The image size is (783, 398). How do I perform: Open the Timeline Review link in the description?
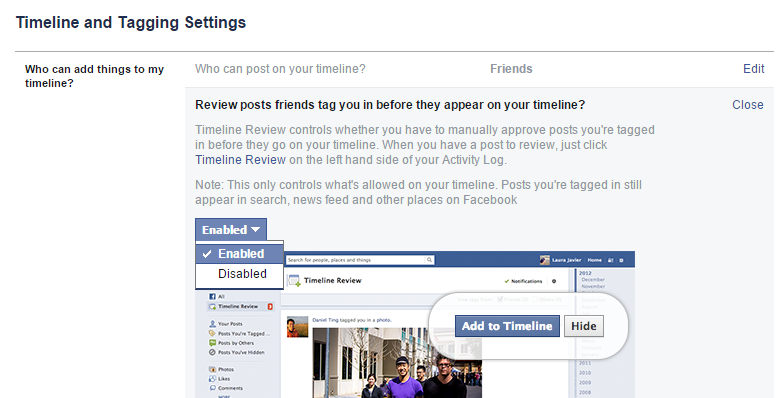pyautogui.click(x=240, y=160)
